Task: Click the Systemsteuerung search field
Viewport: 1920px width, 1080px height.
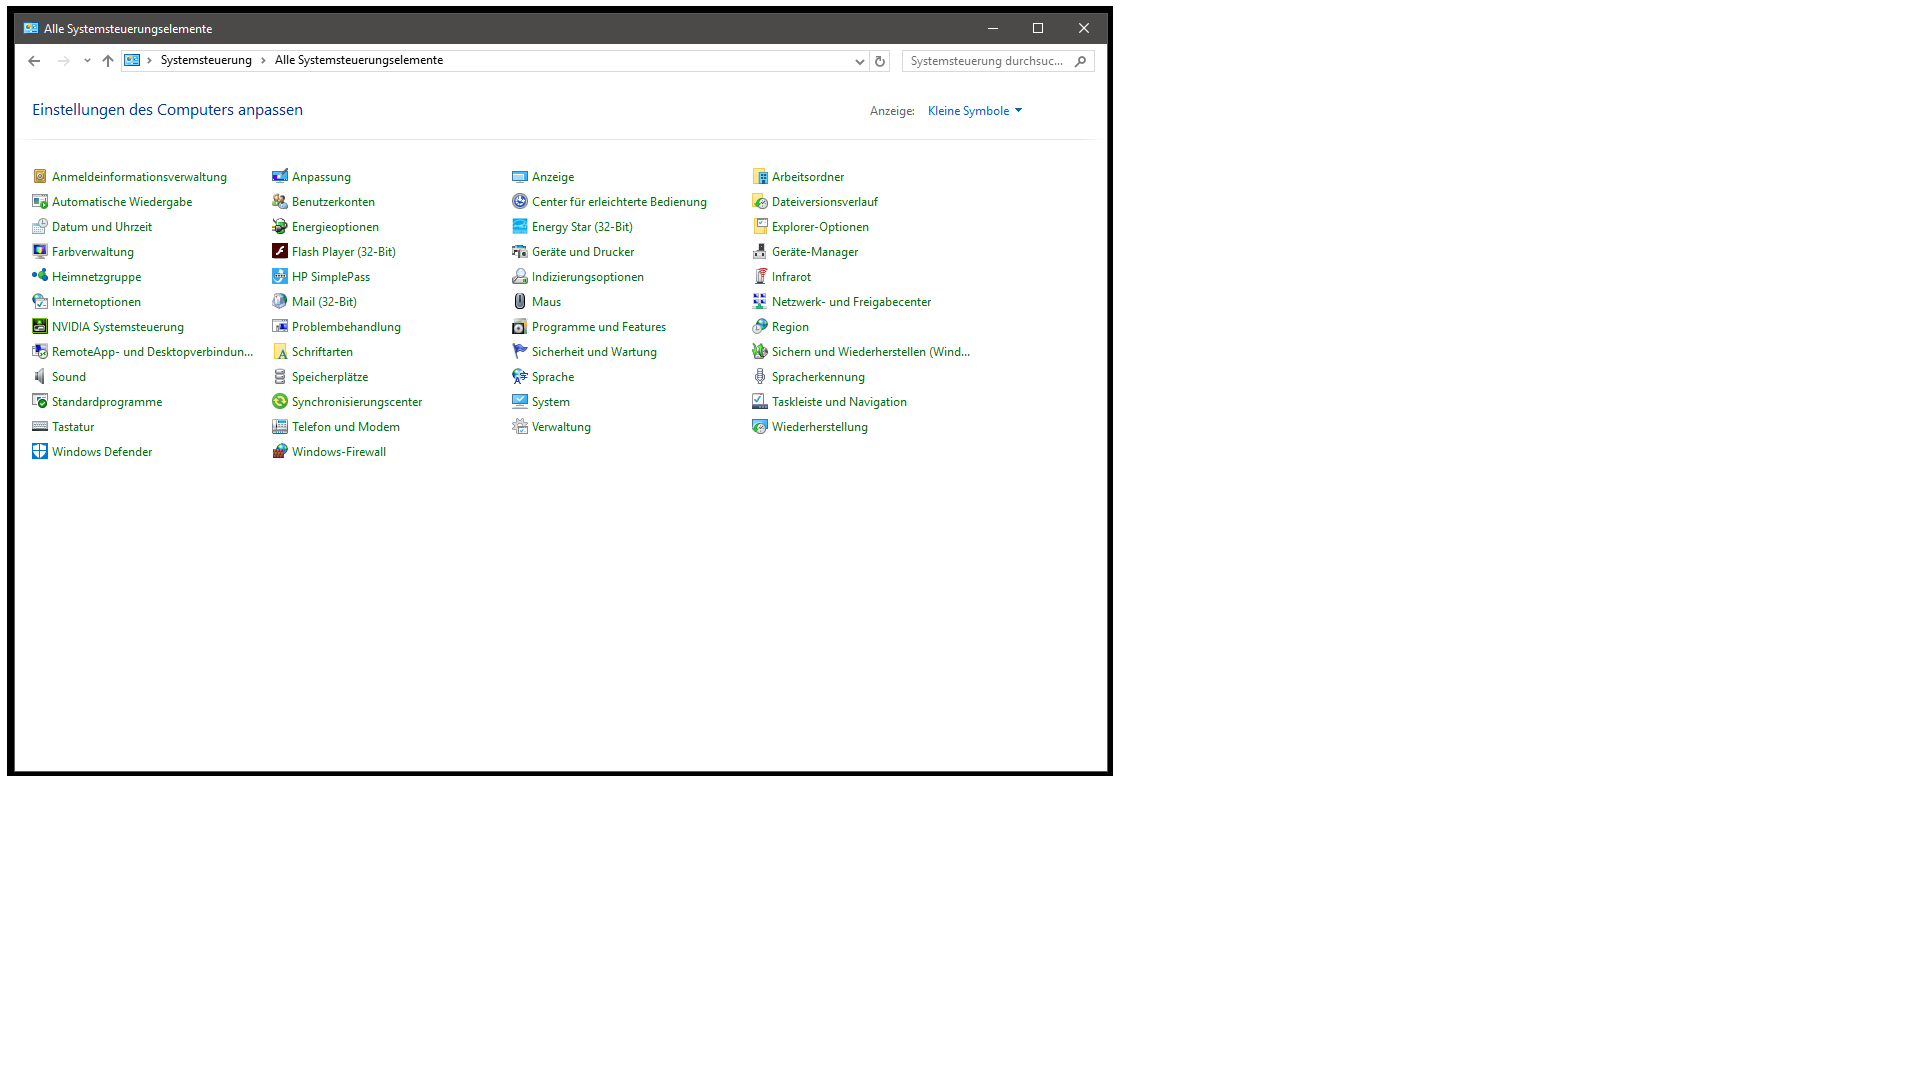Action: 986,61
